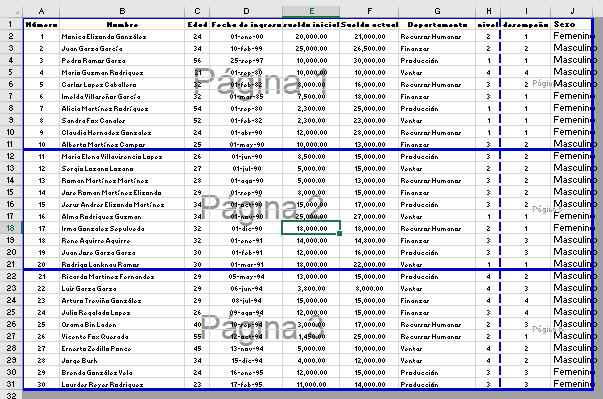Screen dimensions: 603x399
Task: Click row 31 header
Action: 11,384
